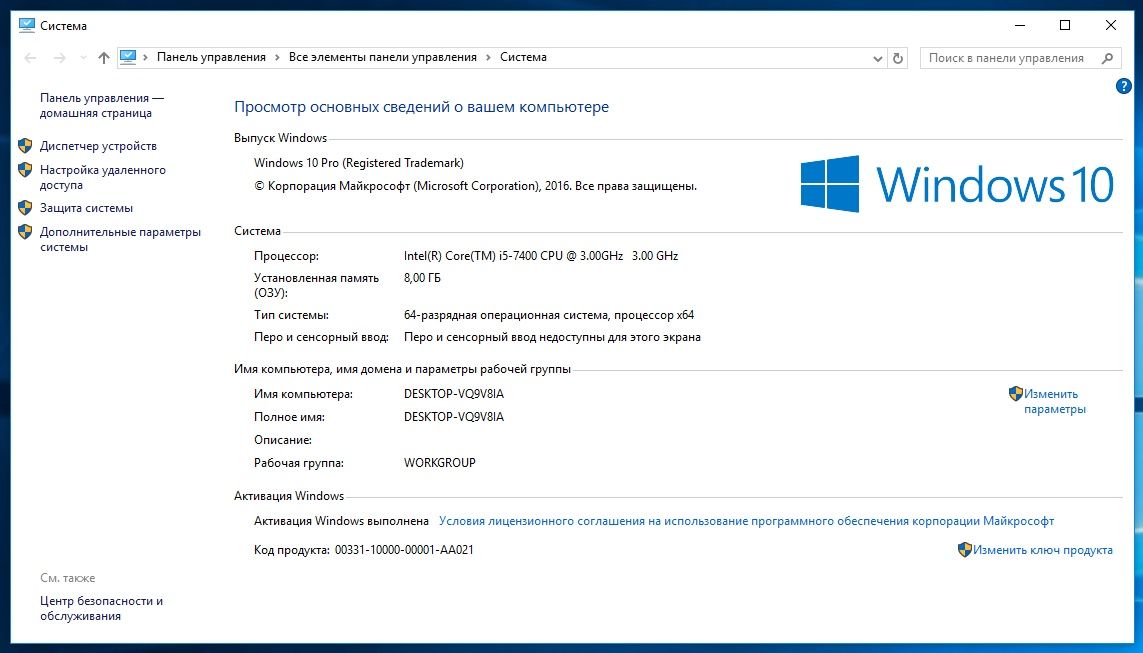
Task: Open Центр безопасности и обслуживания
Action: (x=101, y=608)
